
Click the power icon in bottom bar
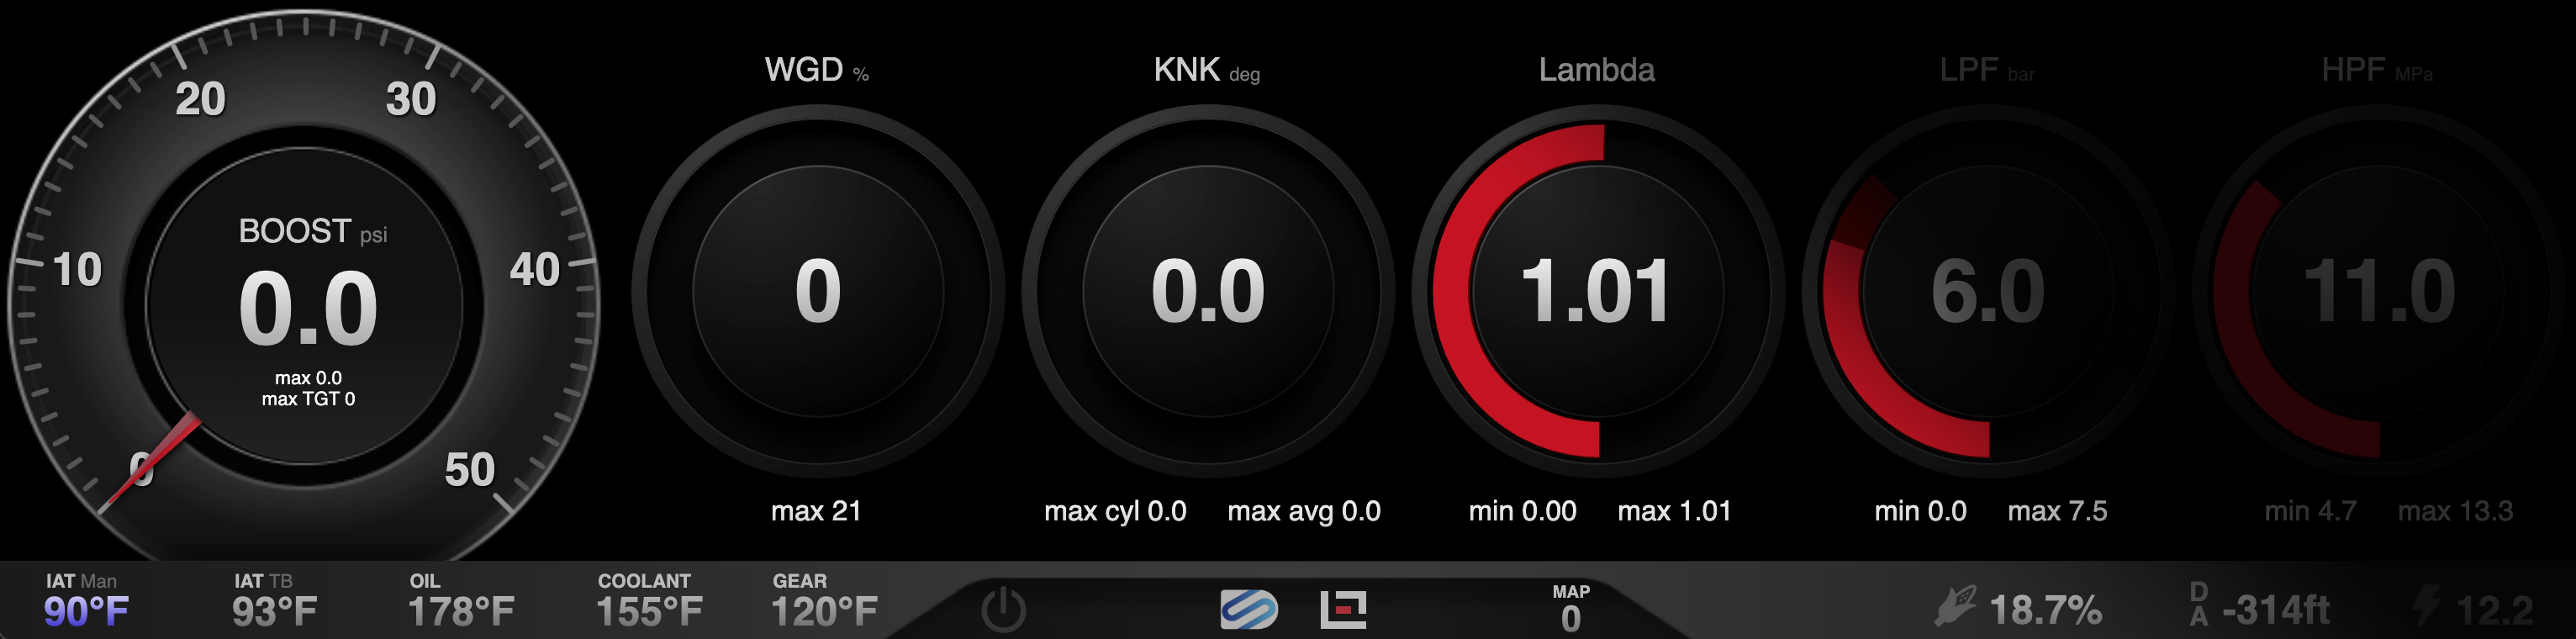pyautogui.click(x=1003, y=609)
